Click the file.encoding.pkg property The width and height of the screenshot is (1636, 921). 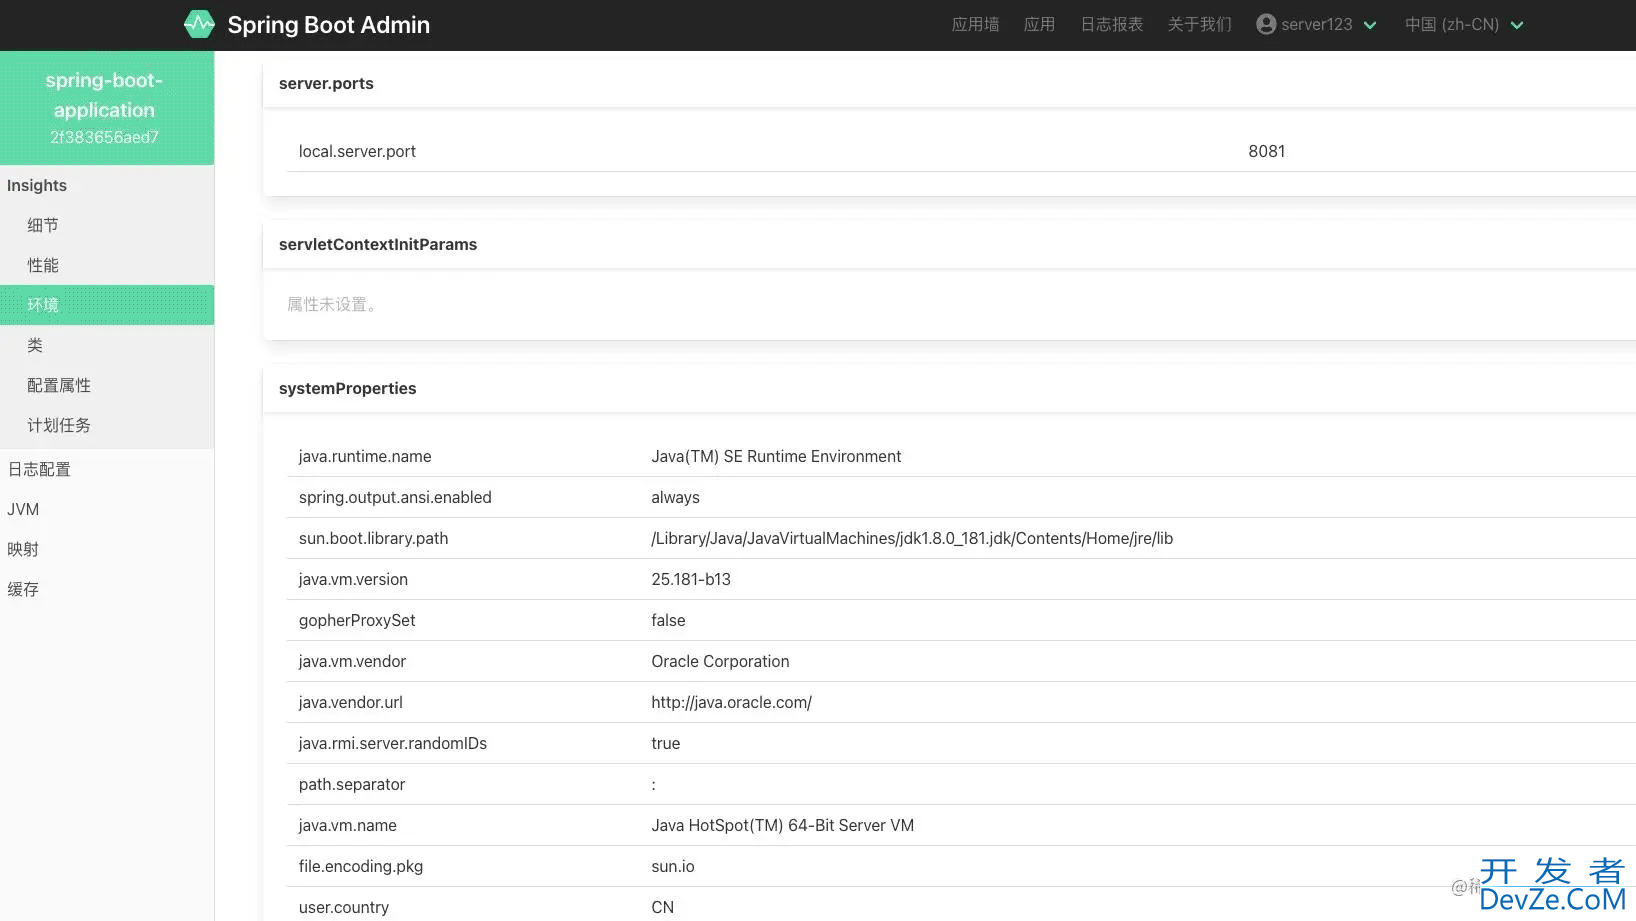click(x=361, y=866)
